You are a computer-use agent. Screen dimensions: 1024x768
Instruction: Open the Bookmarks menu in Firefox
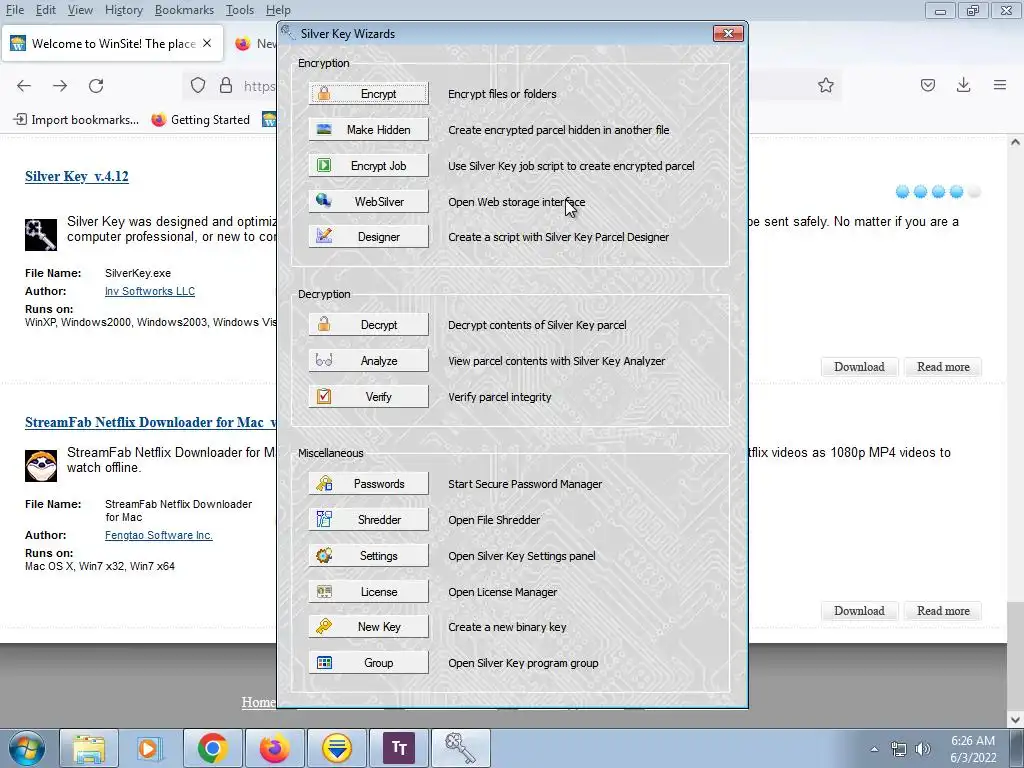click(184, 10)
